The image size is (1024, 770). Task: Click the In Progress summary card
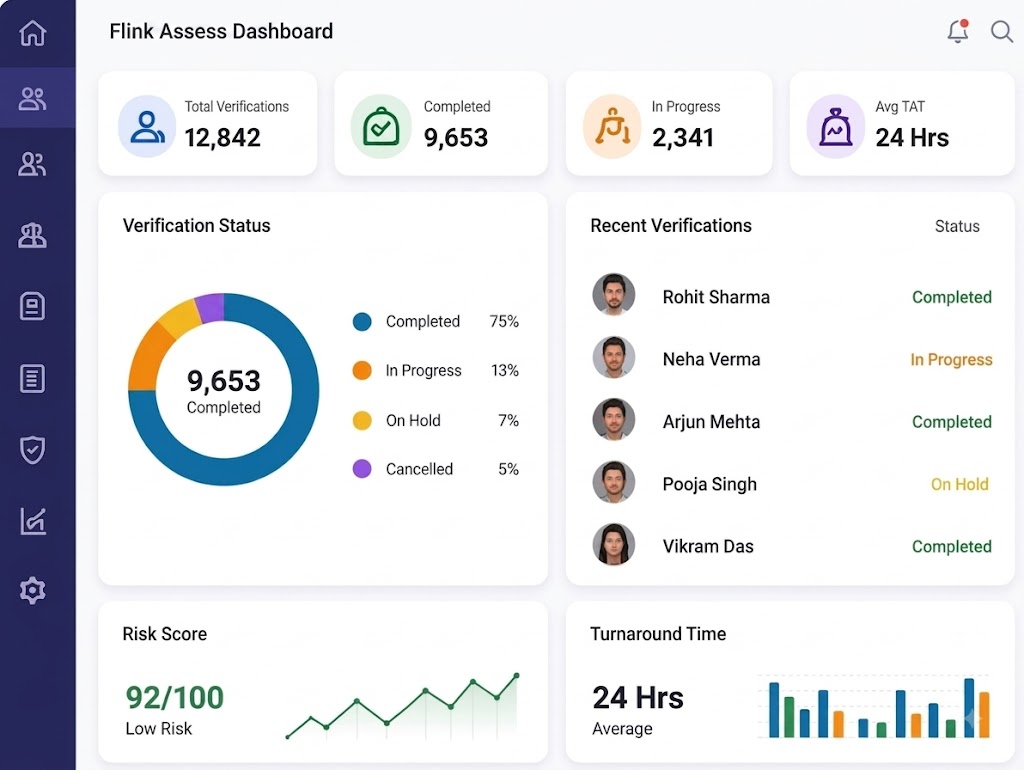pyautogui.click(x=669, y=123)
